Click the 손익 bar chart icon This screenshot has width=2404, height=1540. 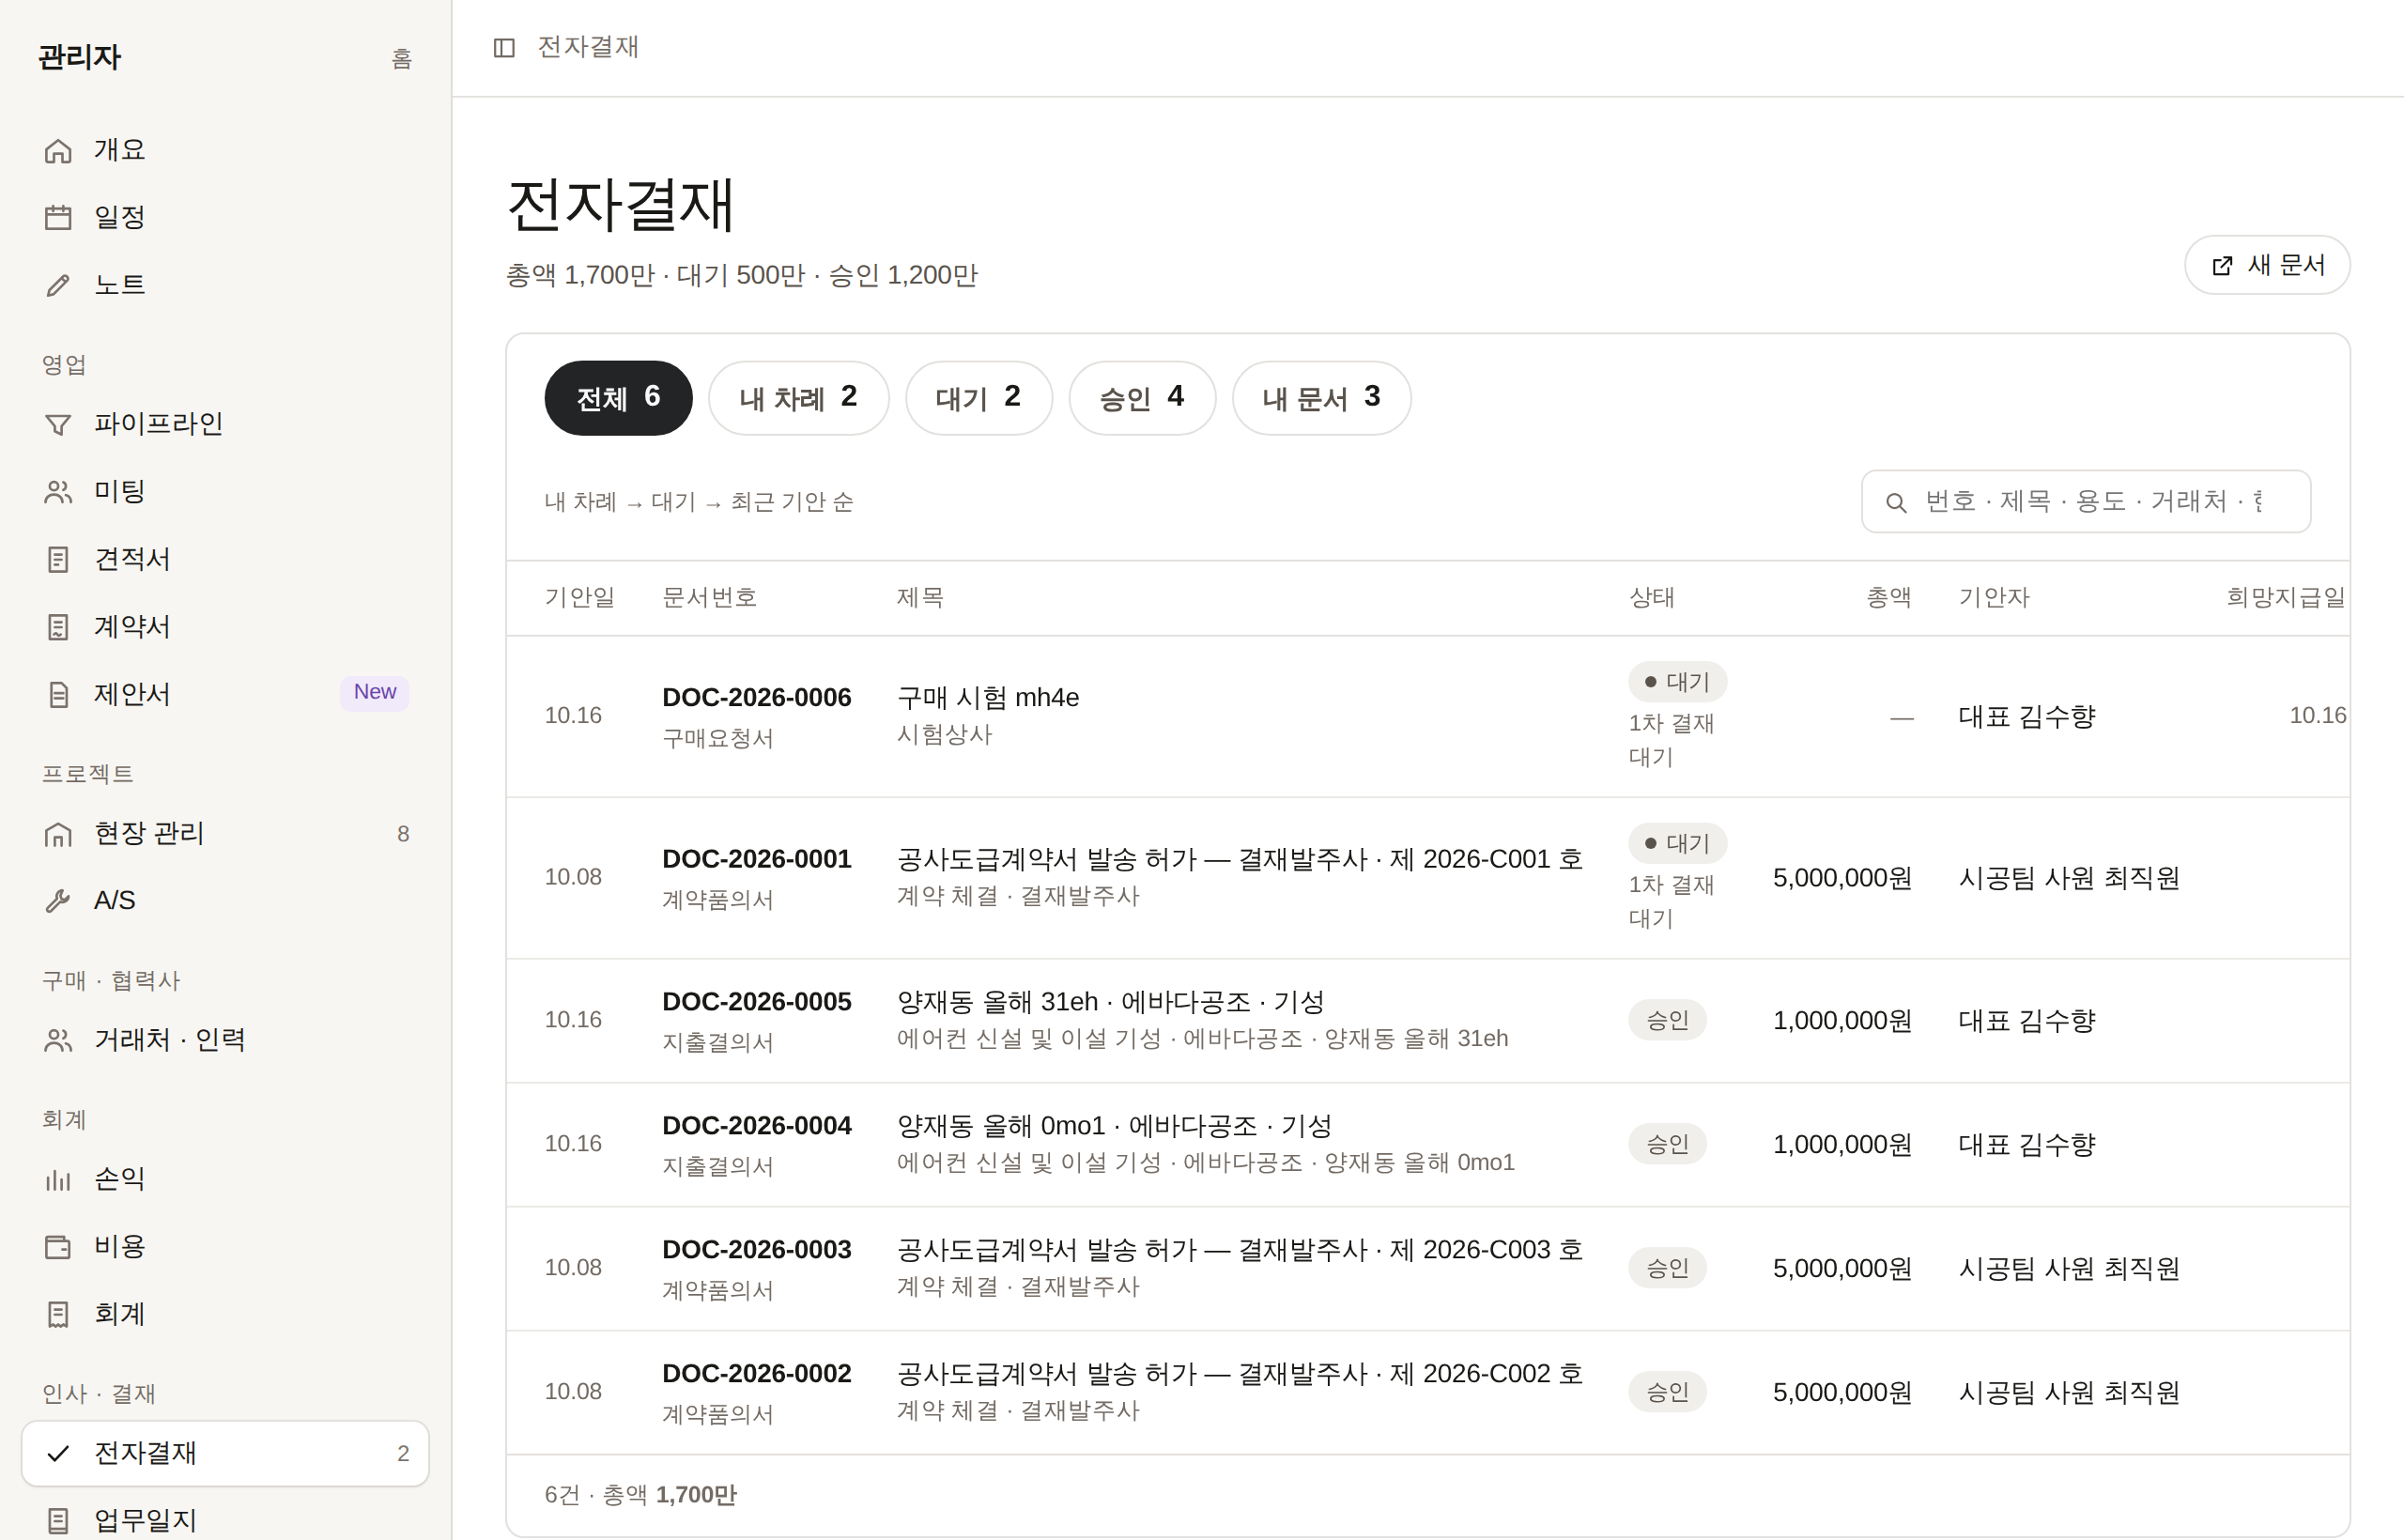58,1180
